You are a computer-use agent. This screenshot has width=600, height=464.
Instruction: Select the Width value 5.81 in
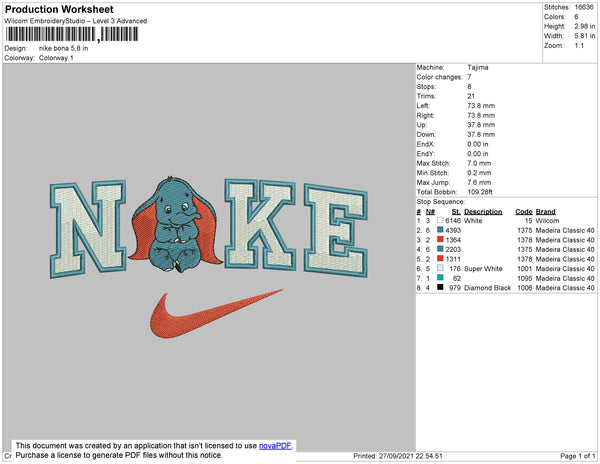[585, 36]
